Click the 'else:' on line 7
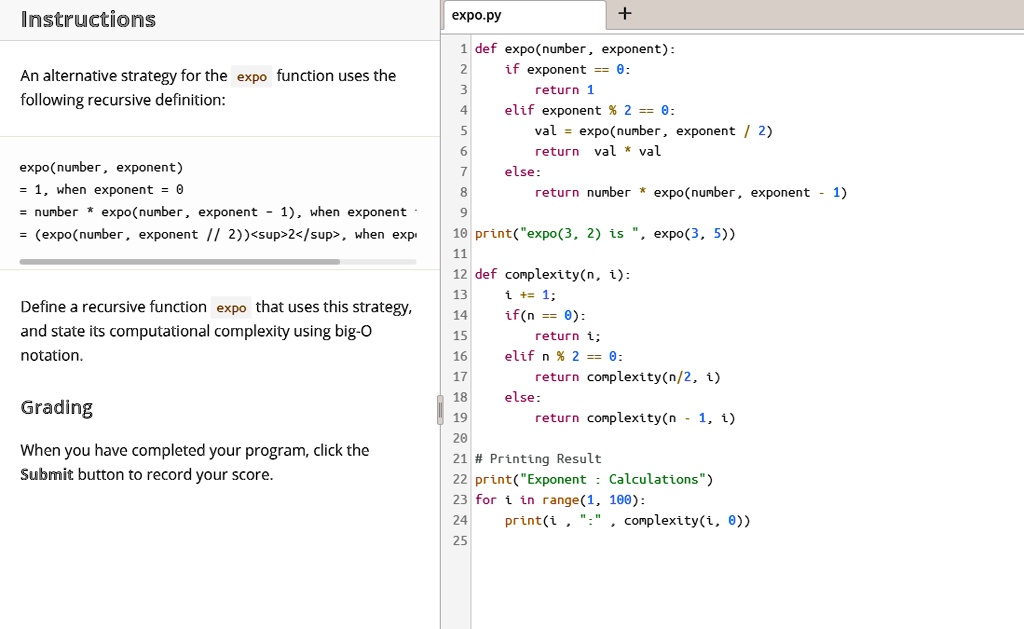This screenshot has width=1024, height=629. pos(522,172)
